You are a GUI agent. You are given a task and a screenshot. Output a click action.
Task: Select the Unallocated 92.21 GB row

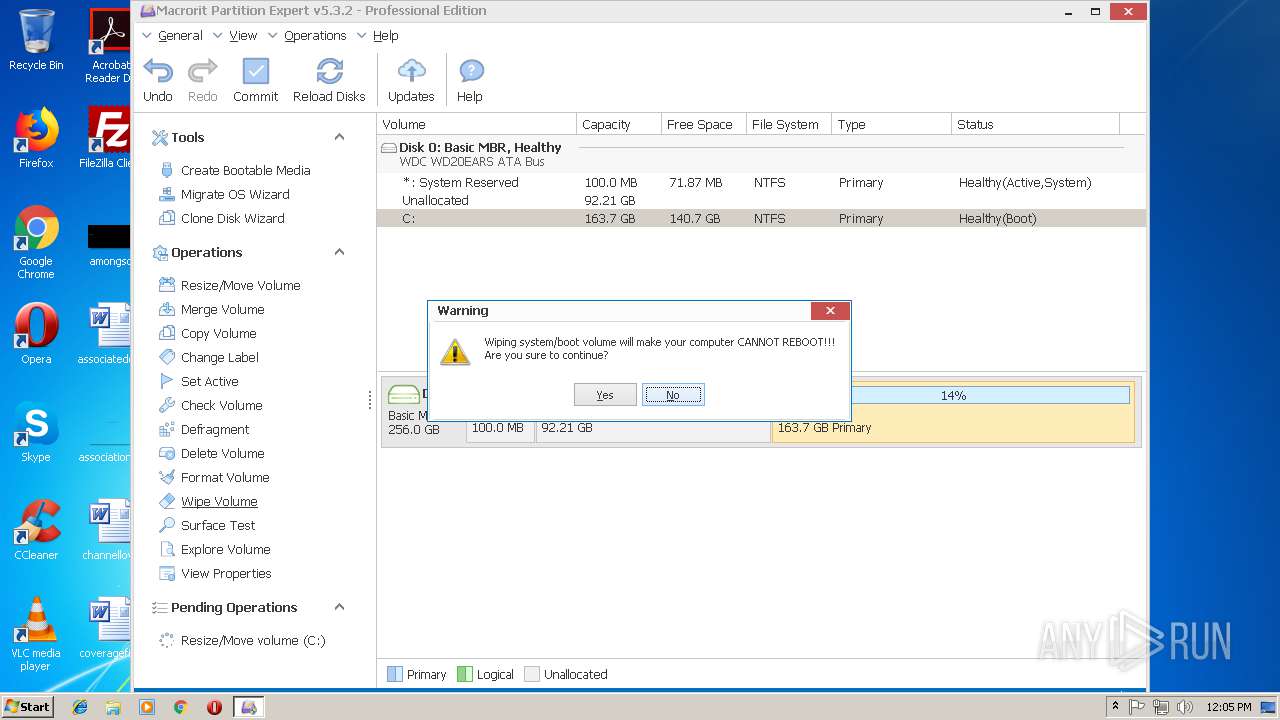tap(760, 200)
